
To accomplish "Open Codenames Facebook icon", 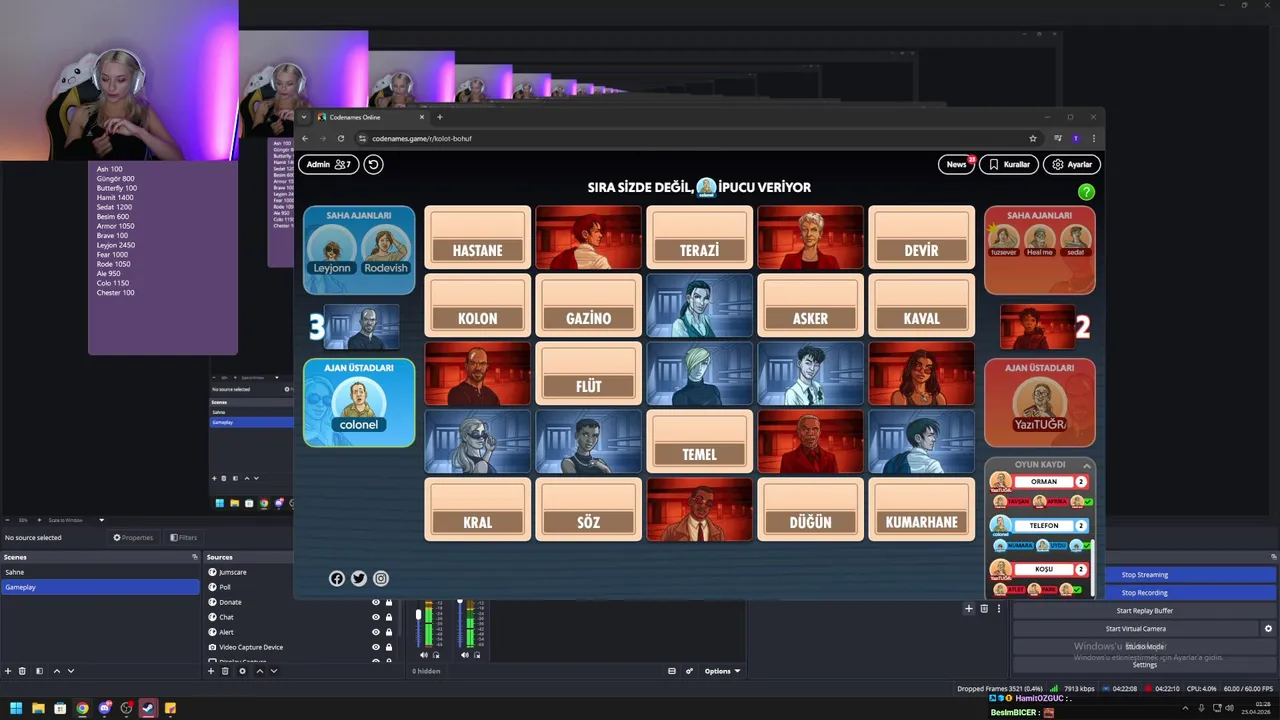I will [337, 578].
